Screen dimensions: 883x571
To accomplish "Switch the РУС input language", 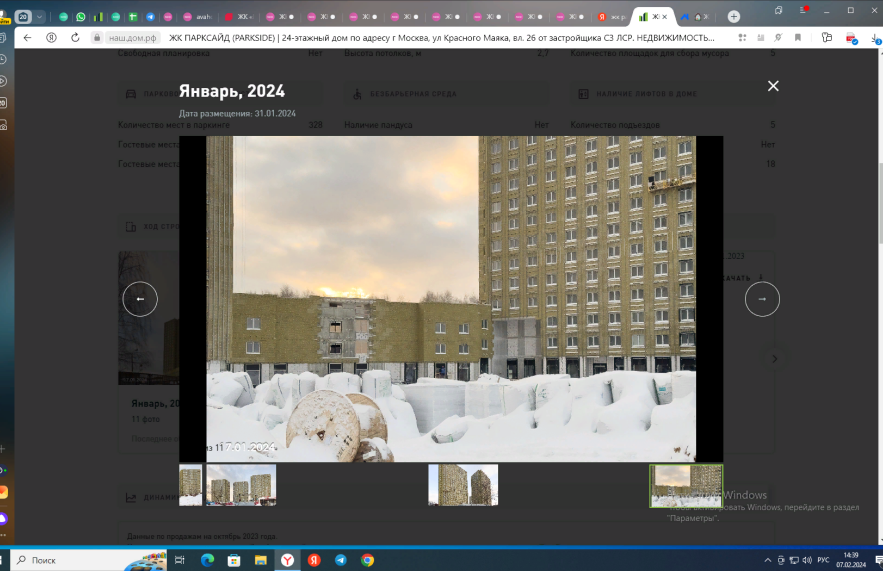I will [x=823, y=560].
